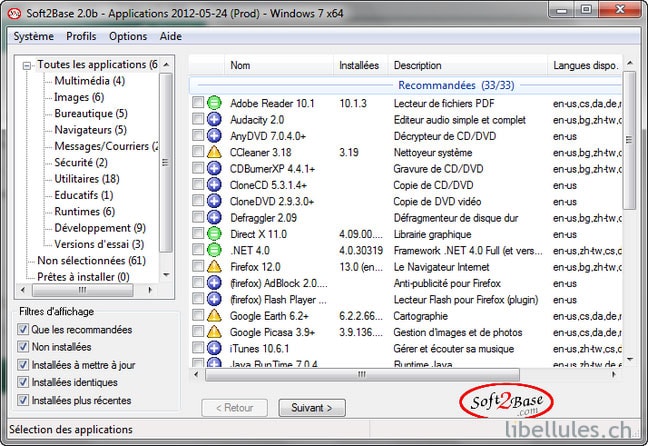Screen dimensions: 648x446
Task: Collapse the 'Toutes les applications' tree node
Action: [x=27, y=66]
